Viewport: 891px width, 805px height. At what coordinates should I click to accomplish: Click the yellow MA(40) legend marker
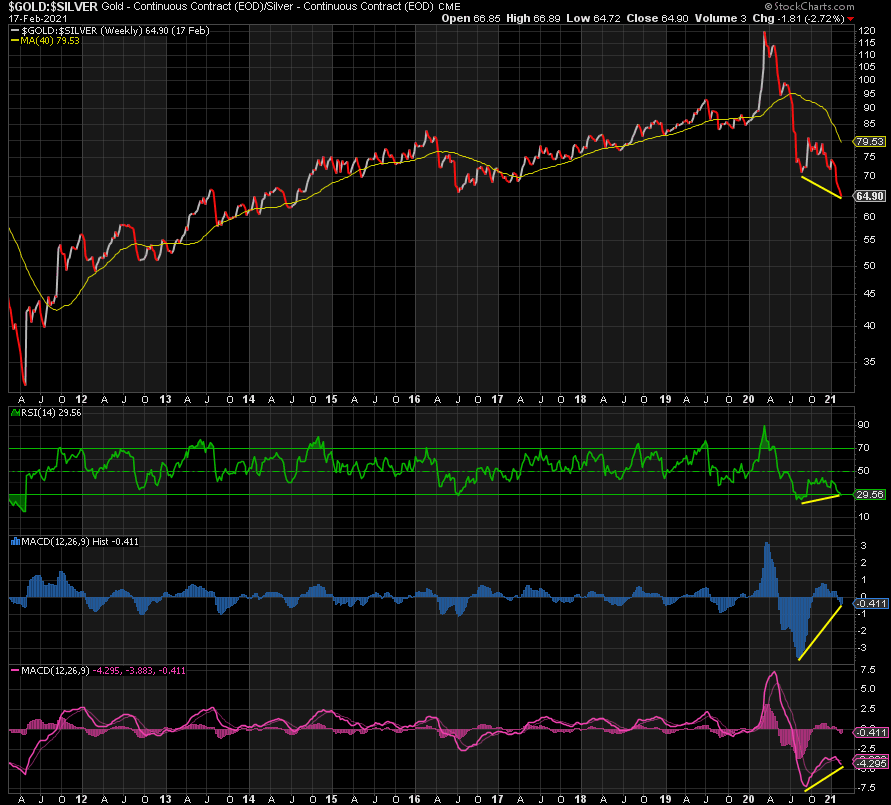pyautogui.click(x=15, y=41)
